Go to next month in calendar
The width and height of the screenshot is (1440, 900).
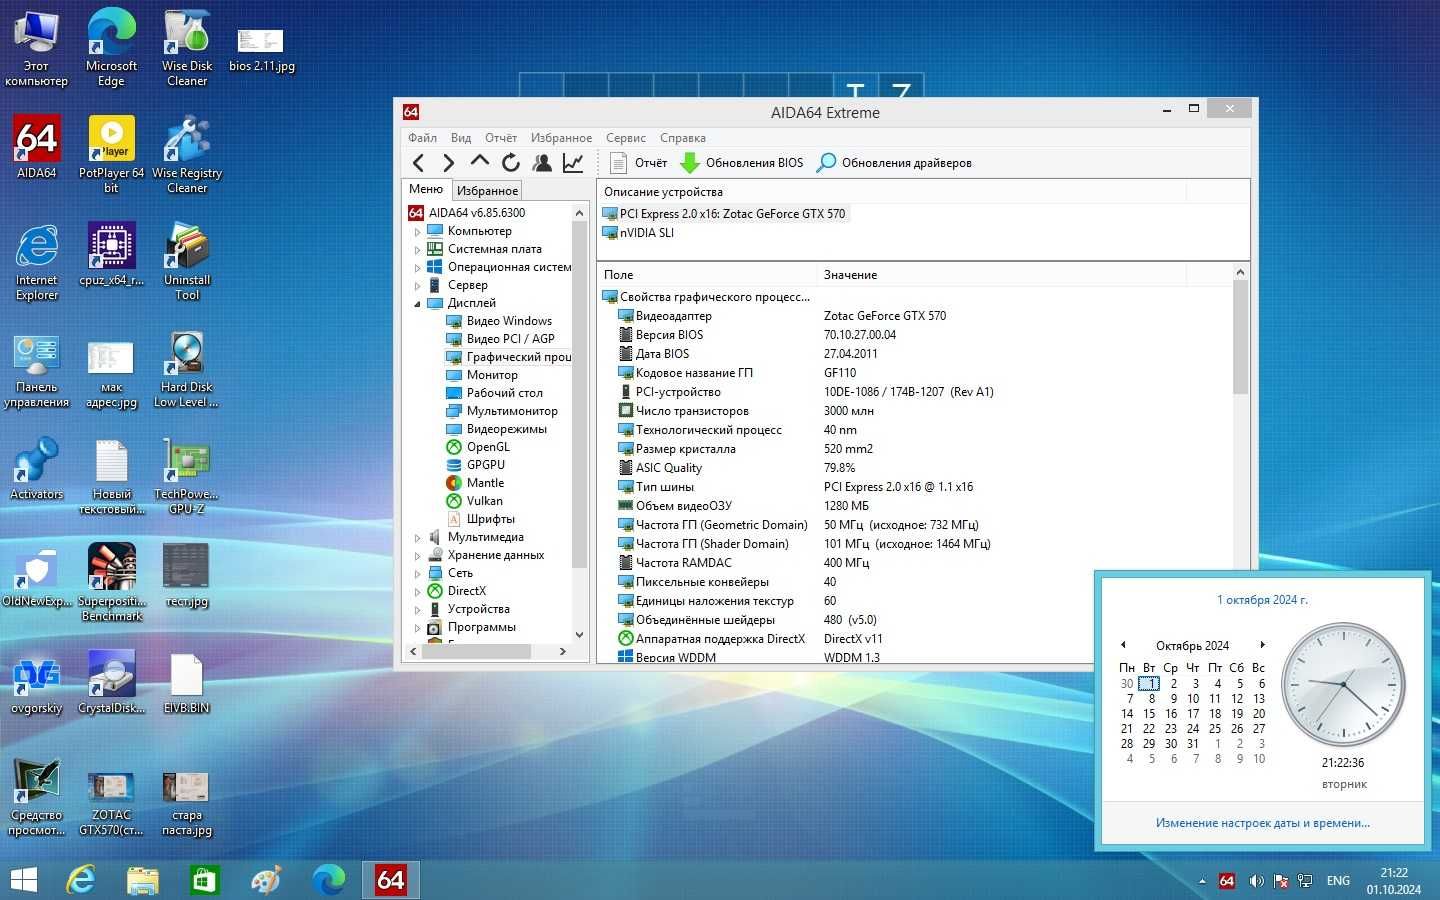click(1262, 645)
